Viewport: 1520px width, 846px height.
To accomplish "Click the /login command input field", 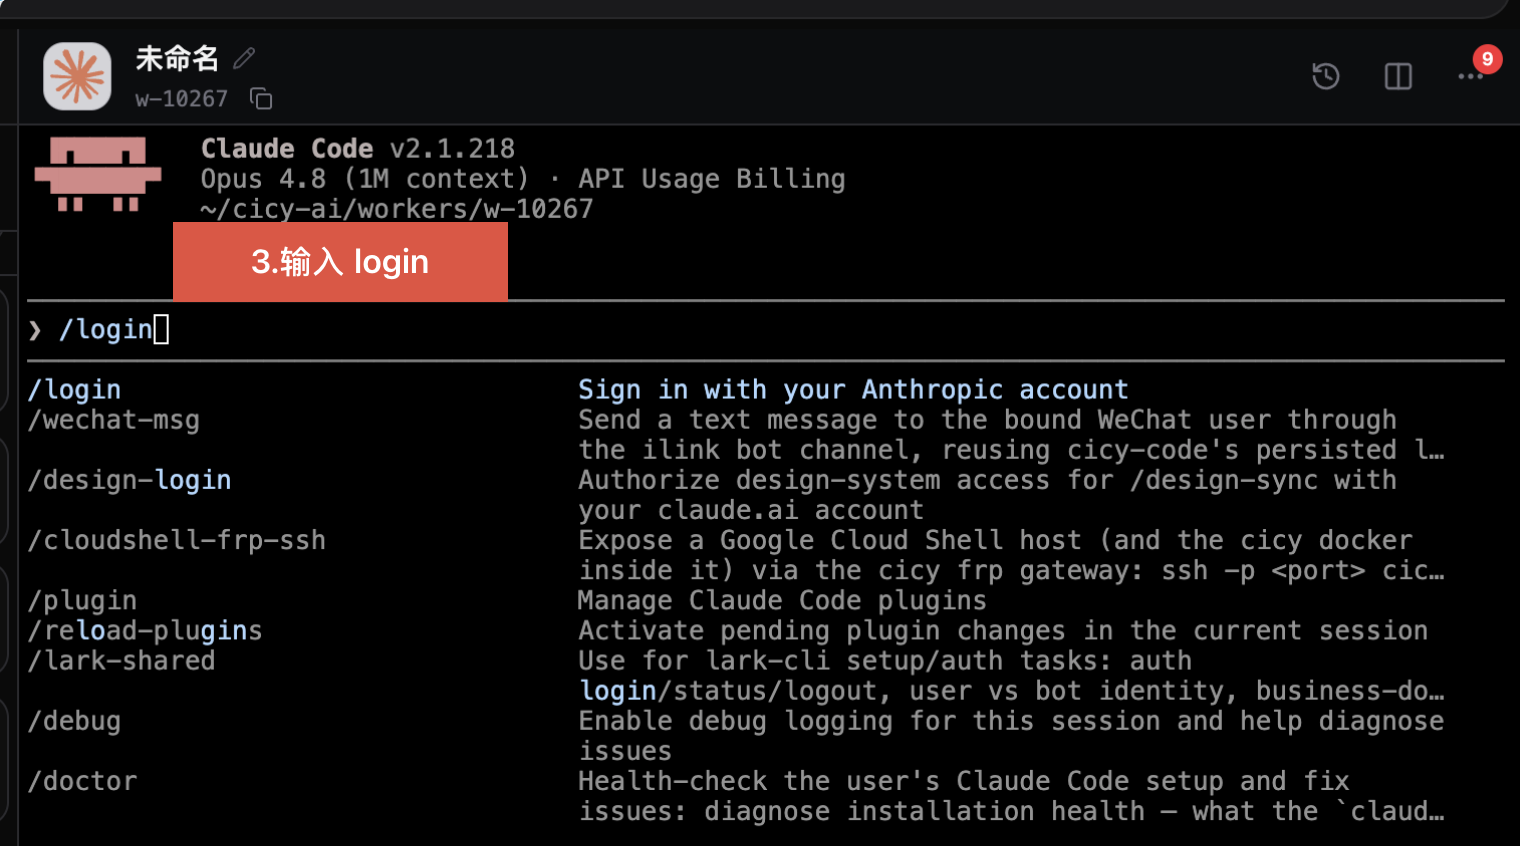I will point(766,330).
